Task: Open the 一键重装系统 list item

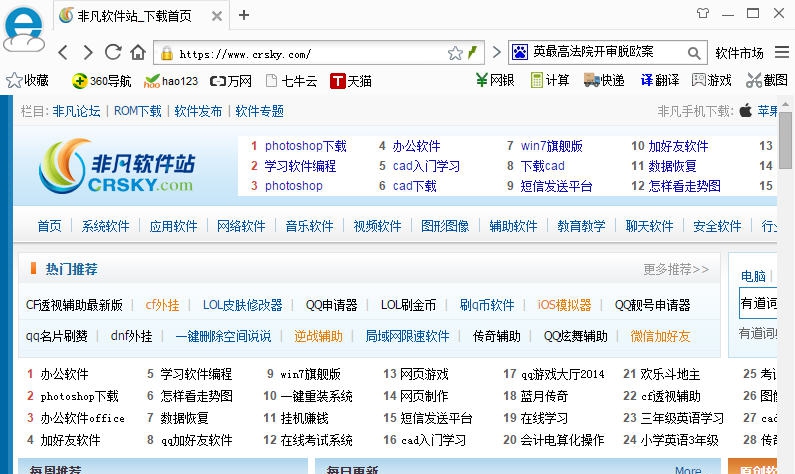Action: click(316, 396)
